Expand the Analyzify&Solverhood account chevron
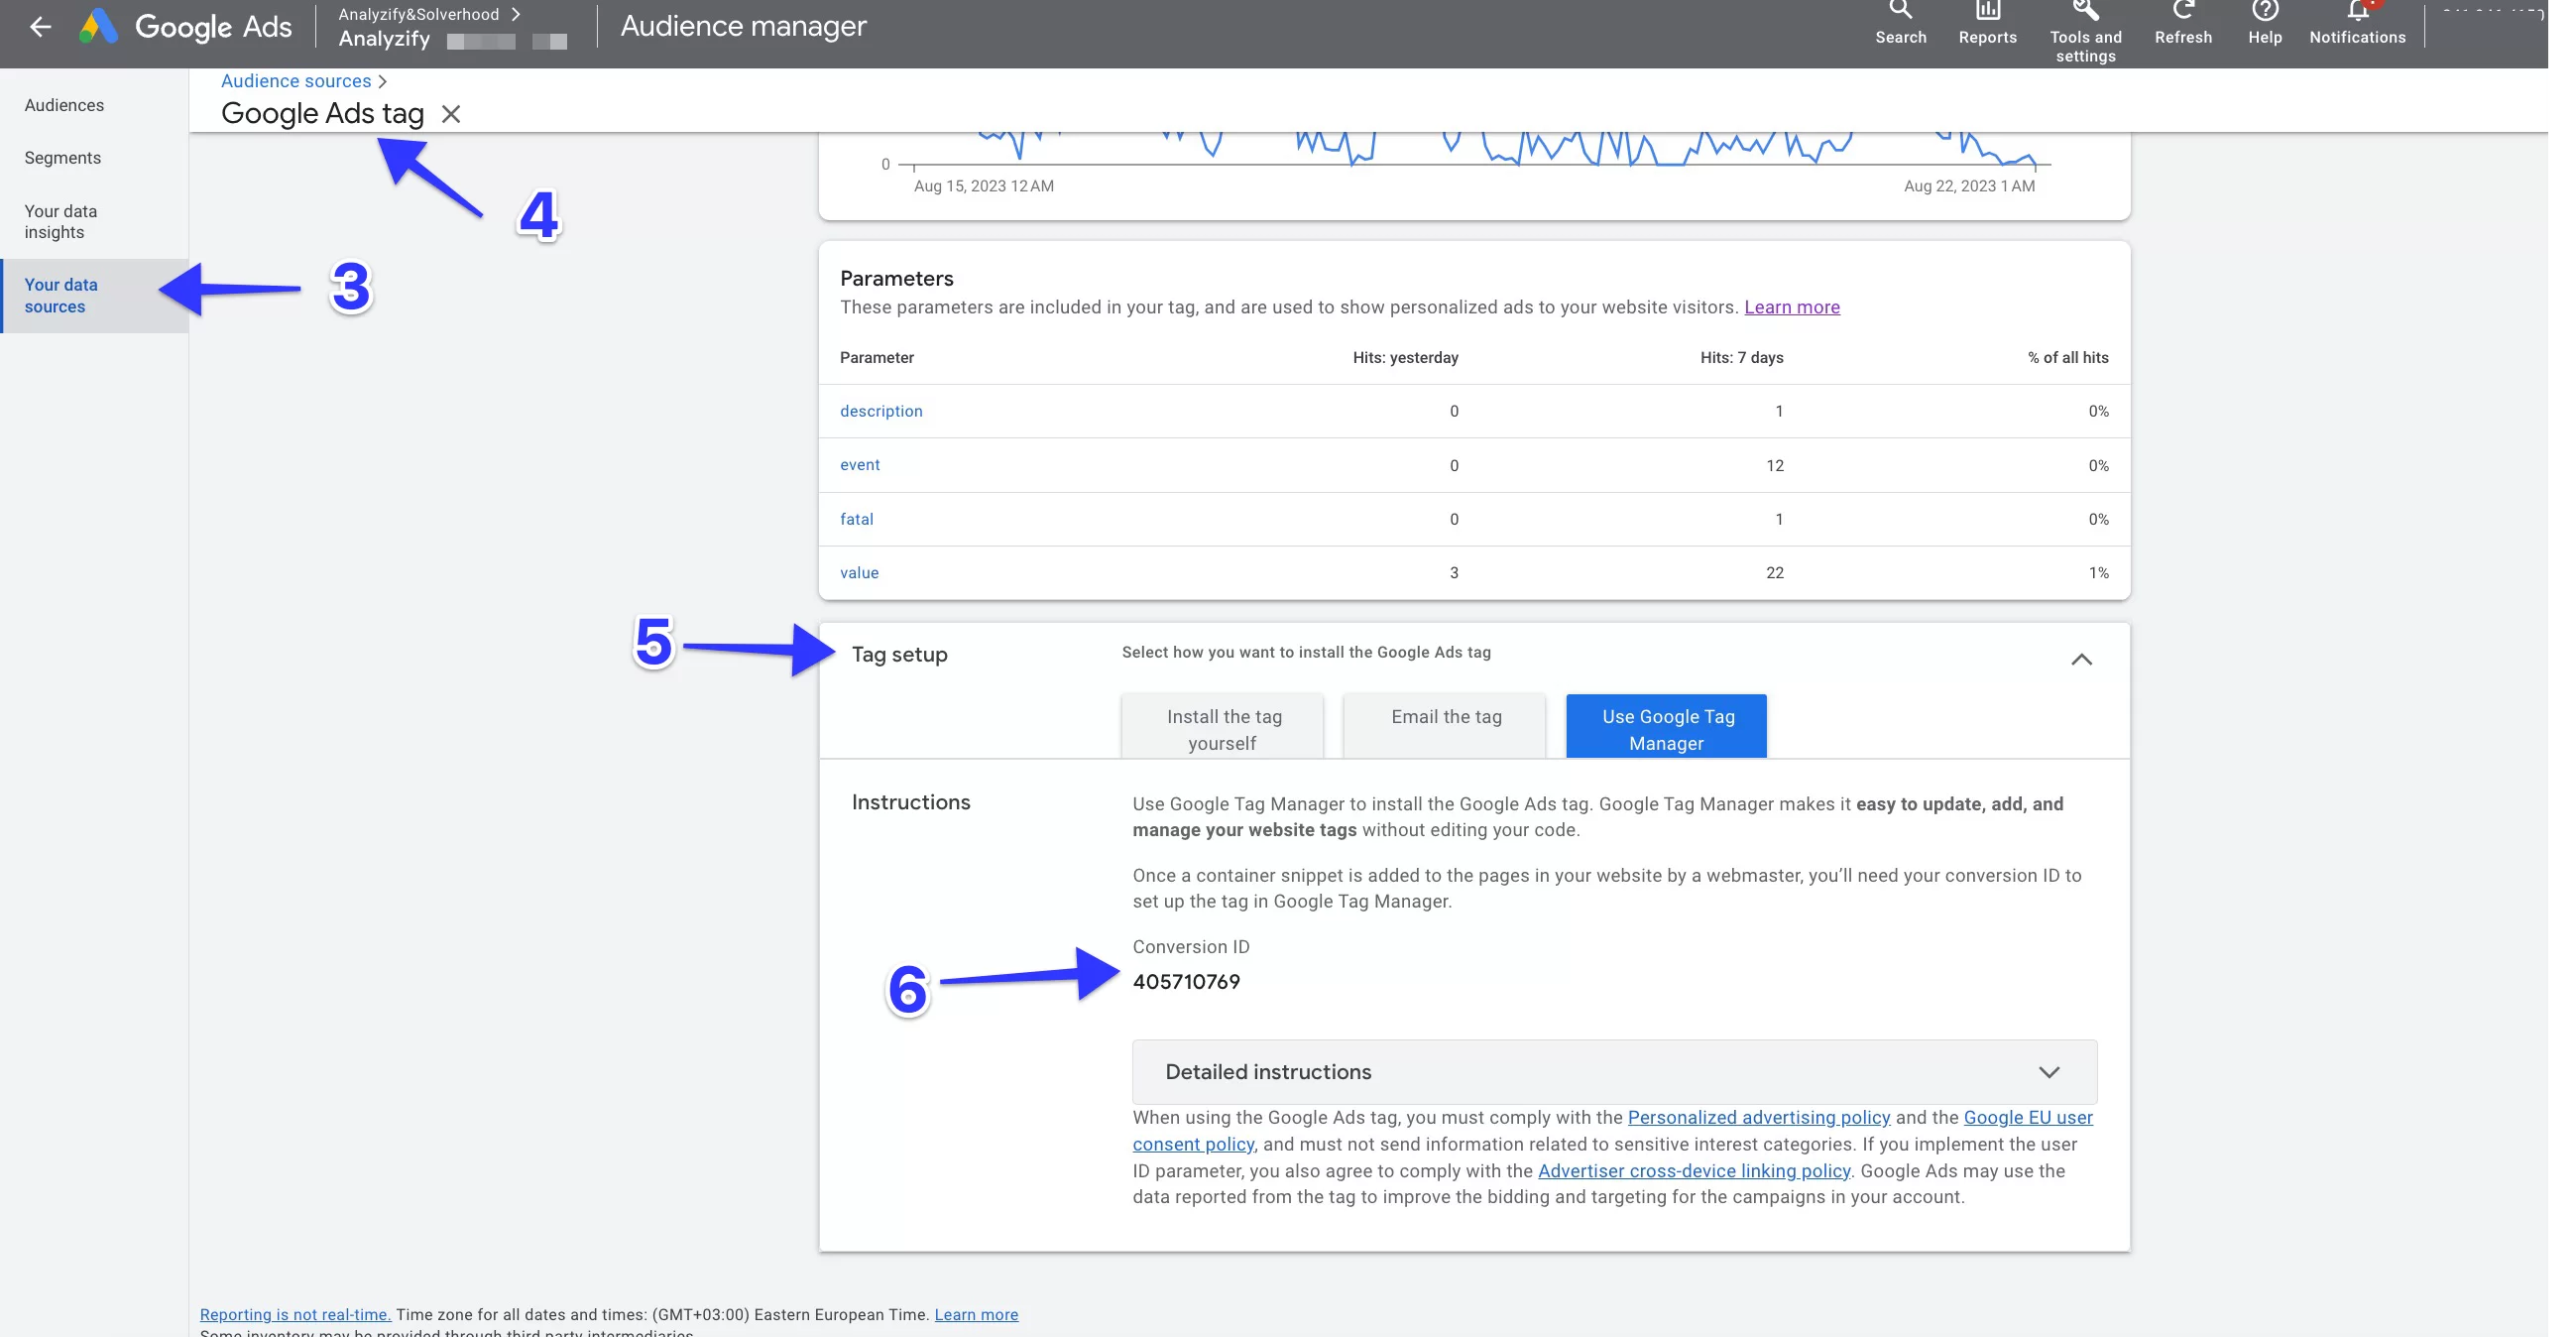 pos(516,14)
